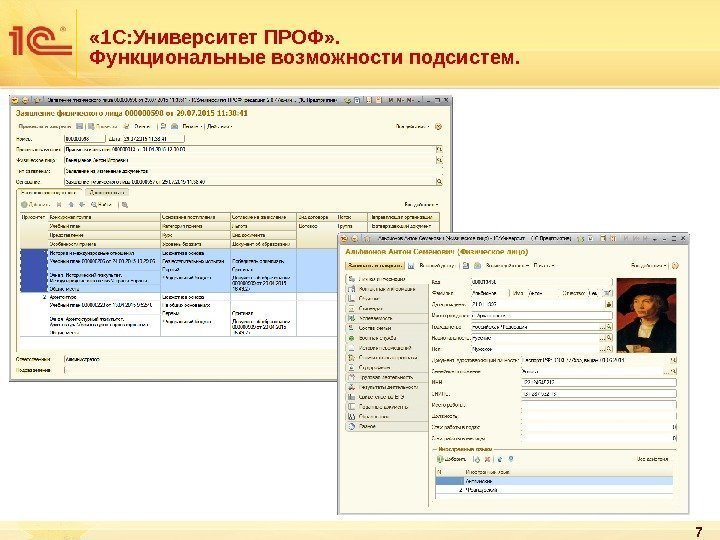This screenshot has width=720, height=540.
Task: Click the back arrow in the application window title bar
Action: (25, 100)
